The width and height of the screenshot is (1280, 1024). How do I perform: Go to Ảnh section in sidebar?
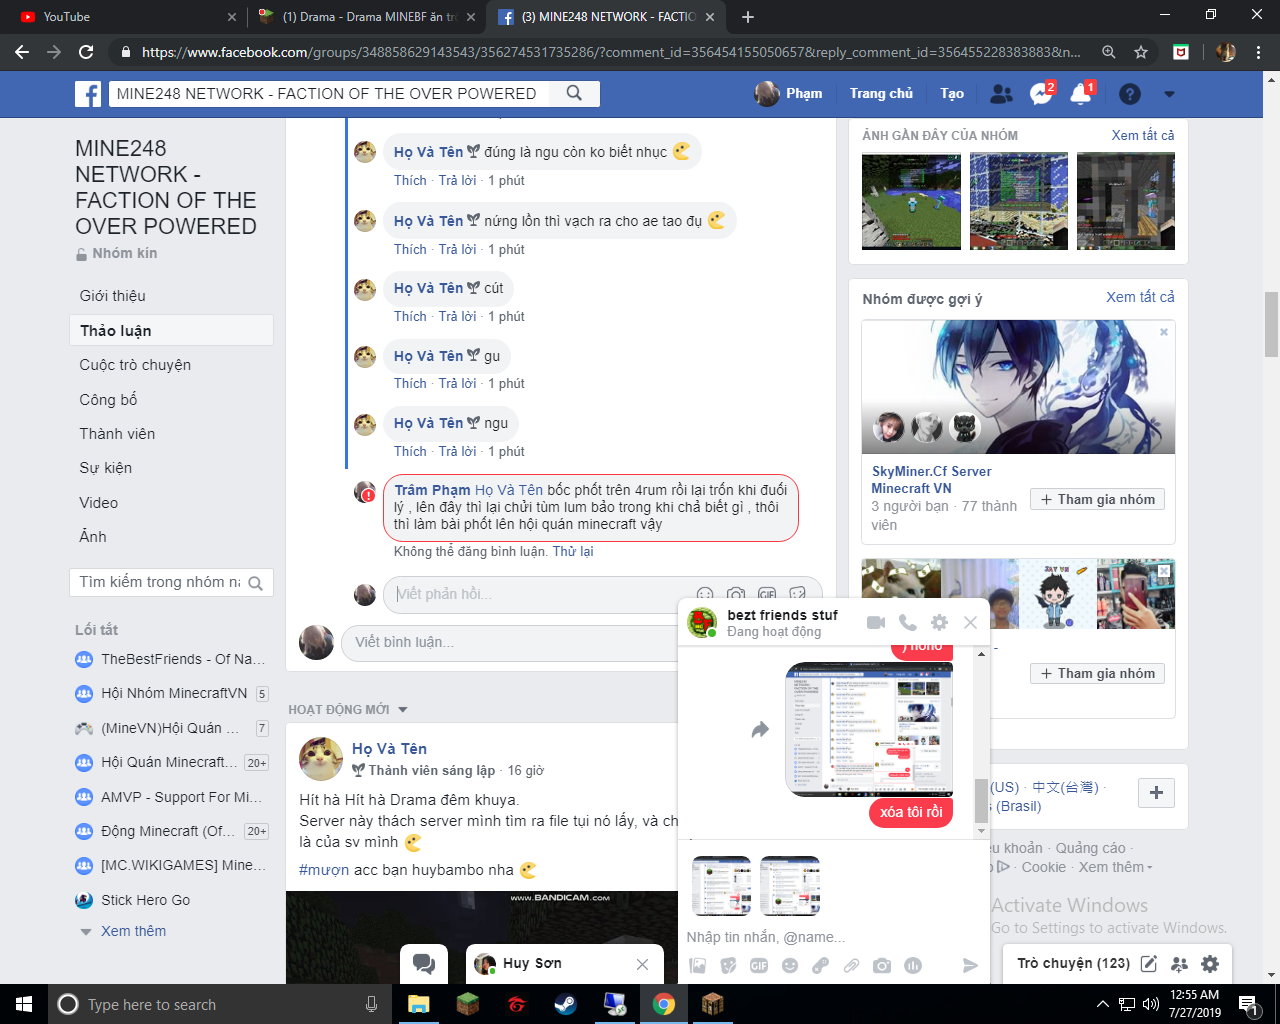coord(93,537)
